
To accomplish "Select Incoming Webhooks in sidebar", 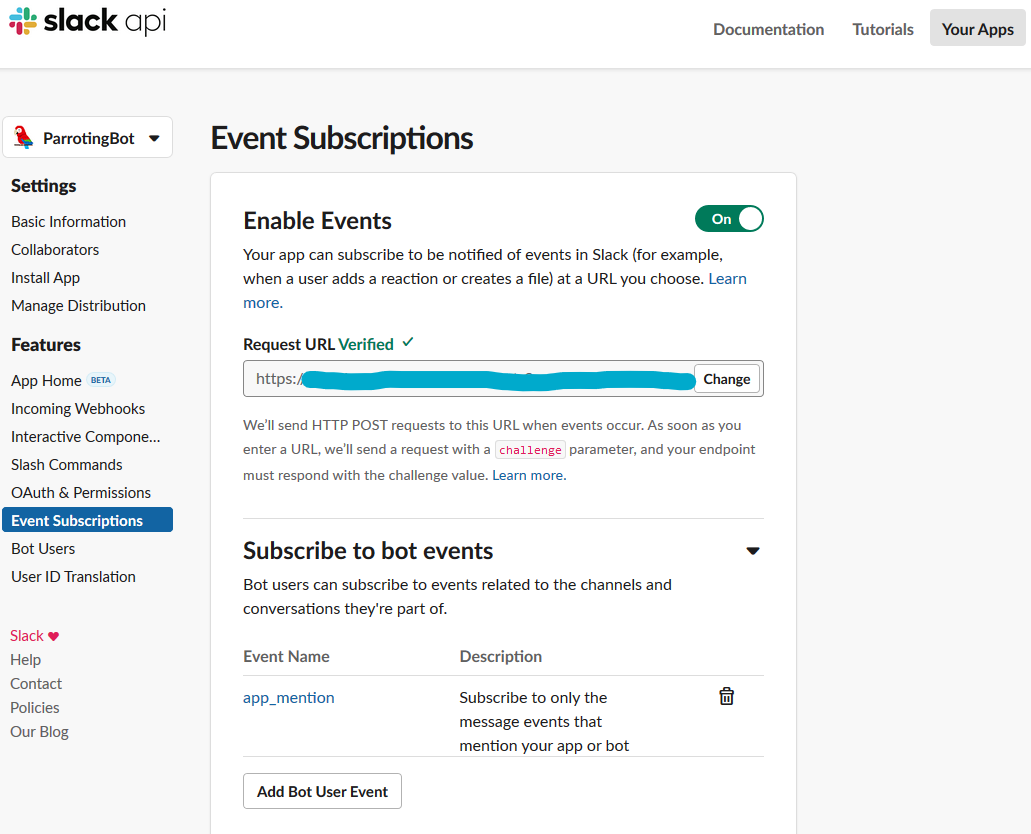I will tap(78, 408).
